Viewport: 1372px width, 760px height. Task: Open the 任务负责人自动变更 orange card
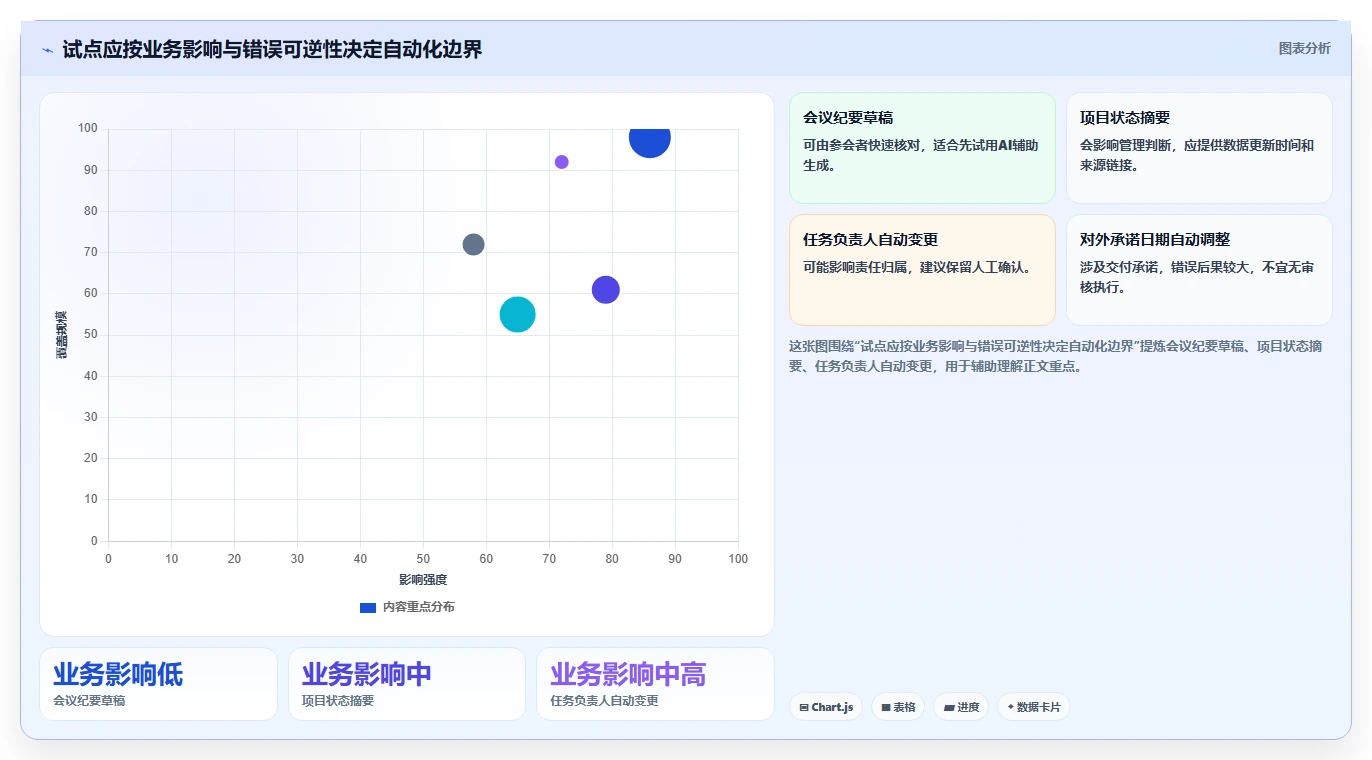(922, 270)
